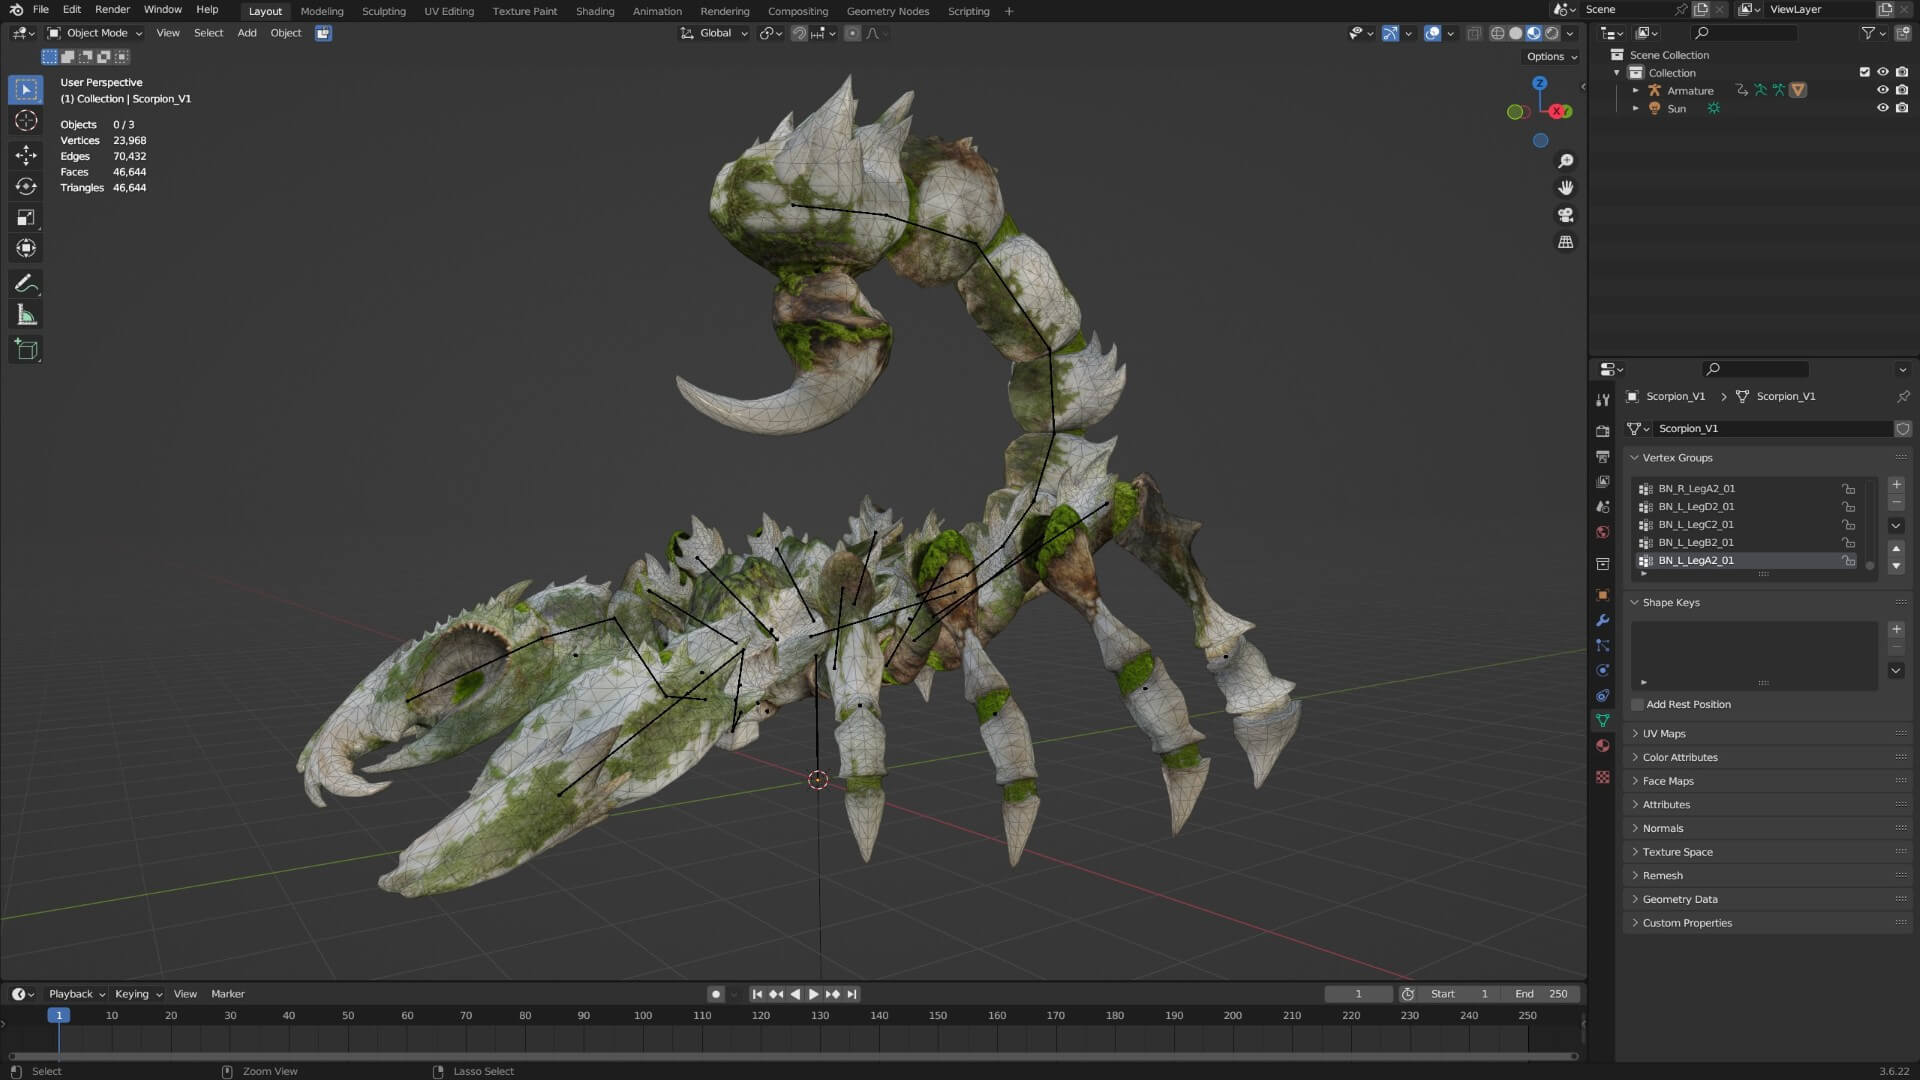Image resolution: width=1920 pixels, height=1080 pixels.
Task: Switch to the Sculpting workspace tab
Action: click(383, 11)
